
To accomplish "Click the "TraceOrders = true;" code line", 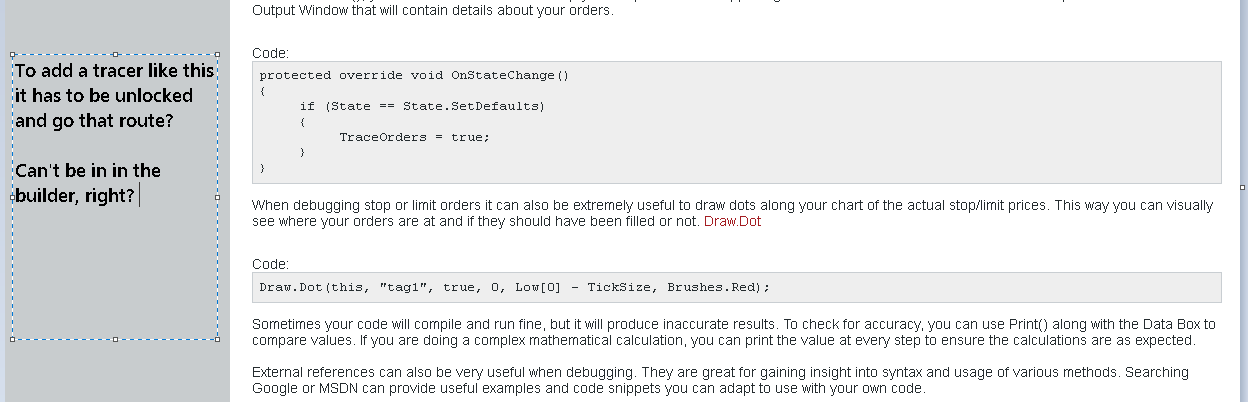I will coord(414,137).
